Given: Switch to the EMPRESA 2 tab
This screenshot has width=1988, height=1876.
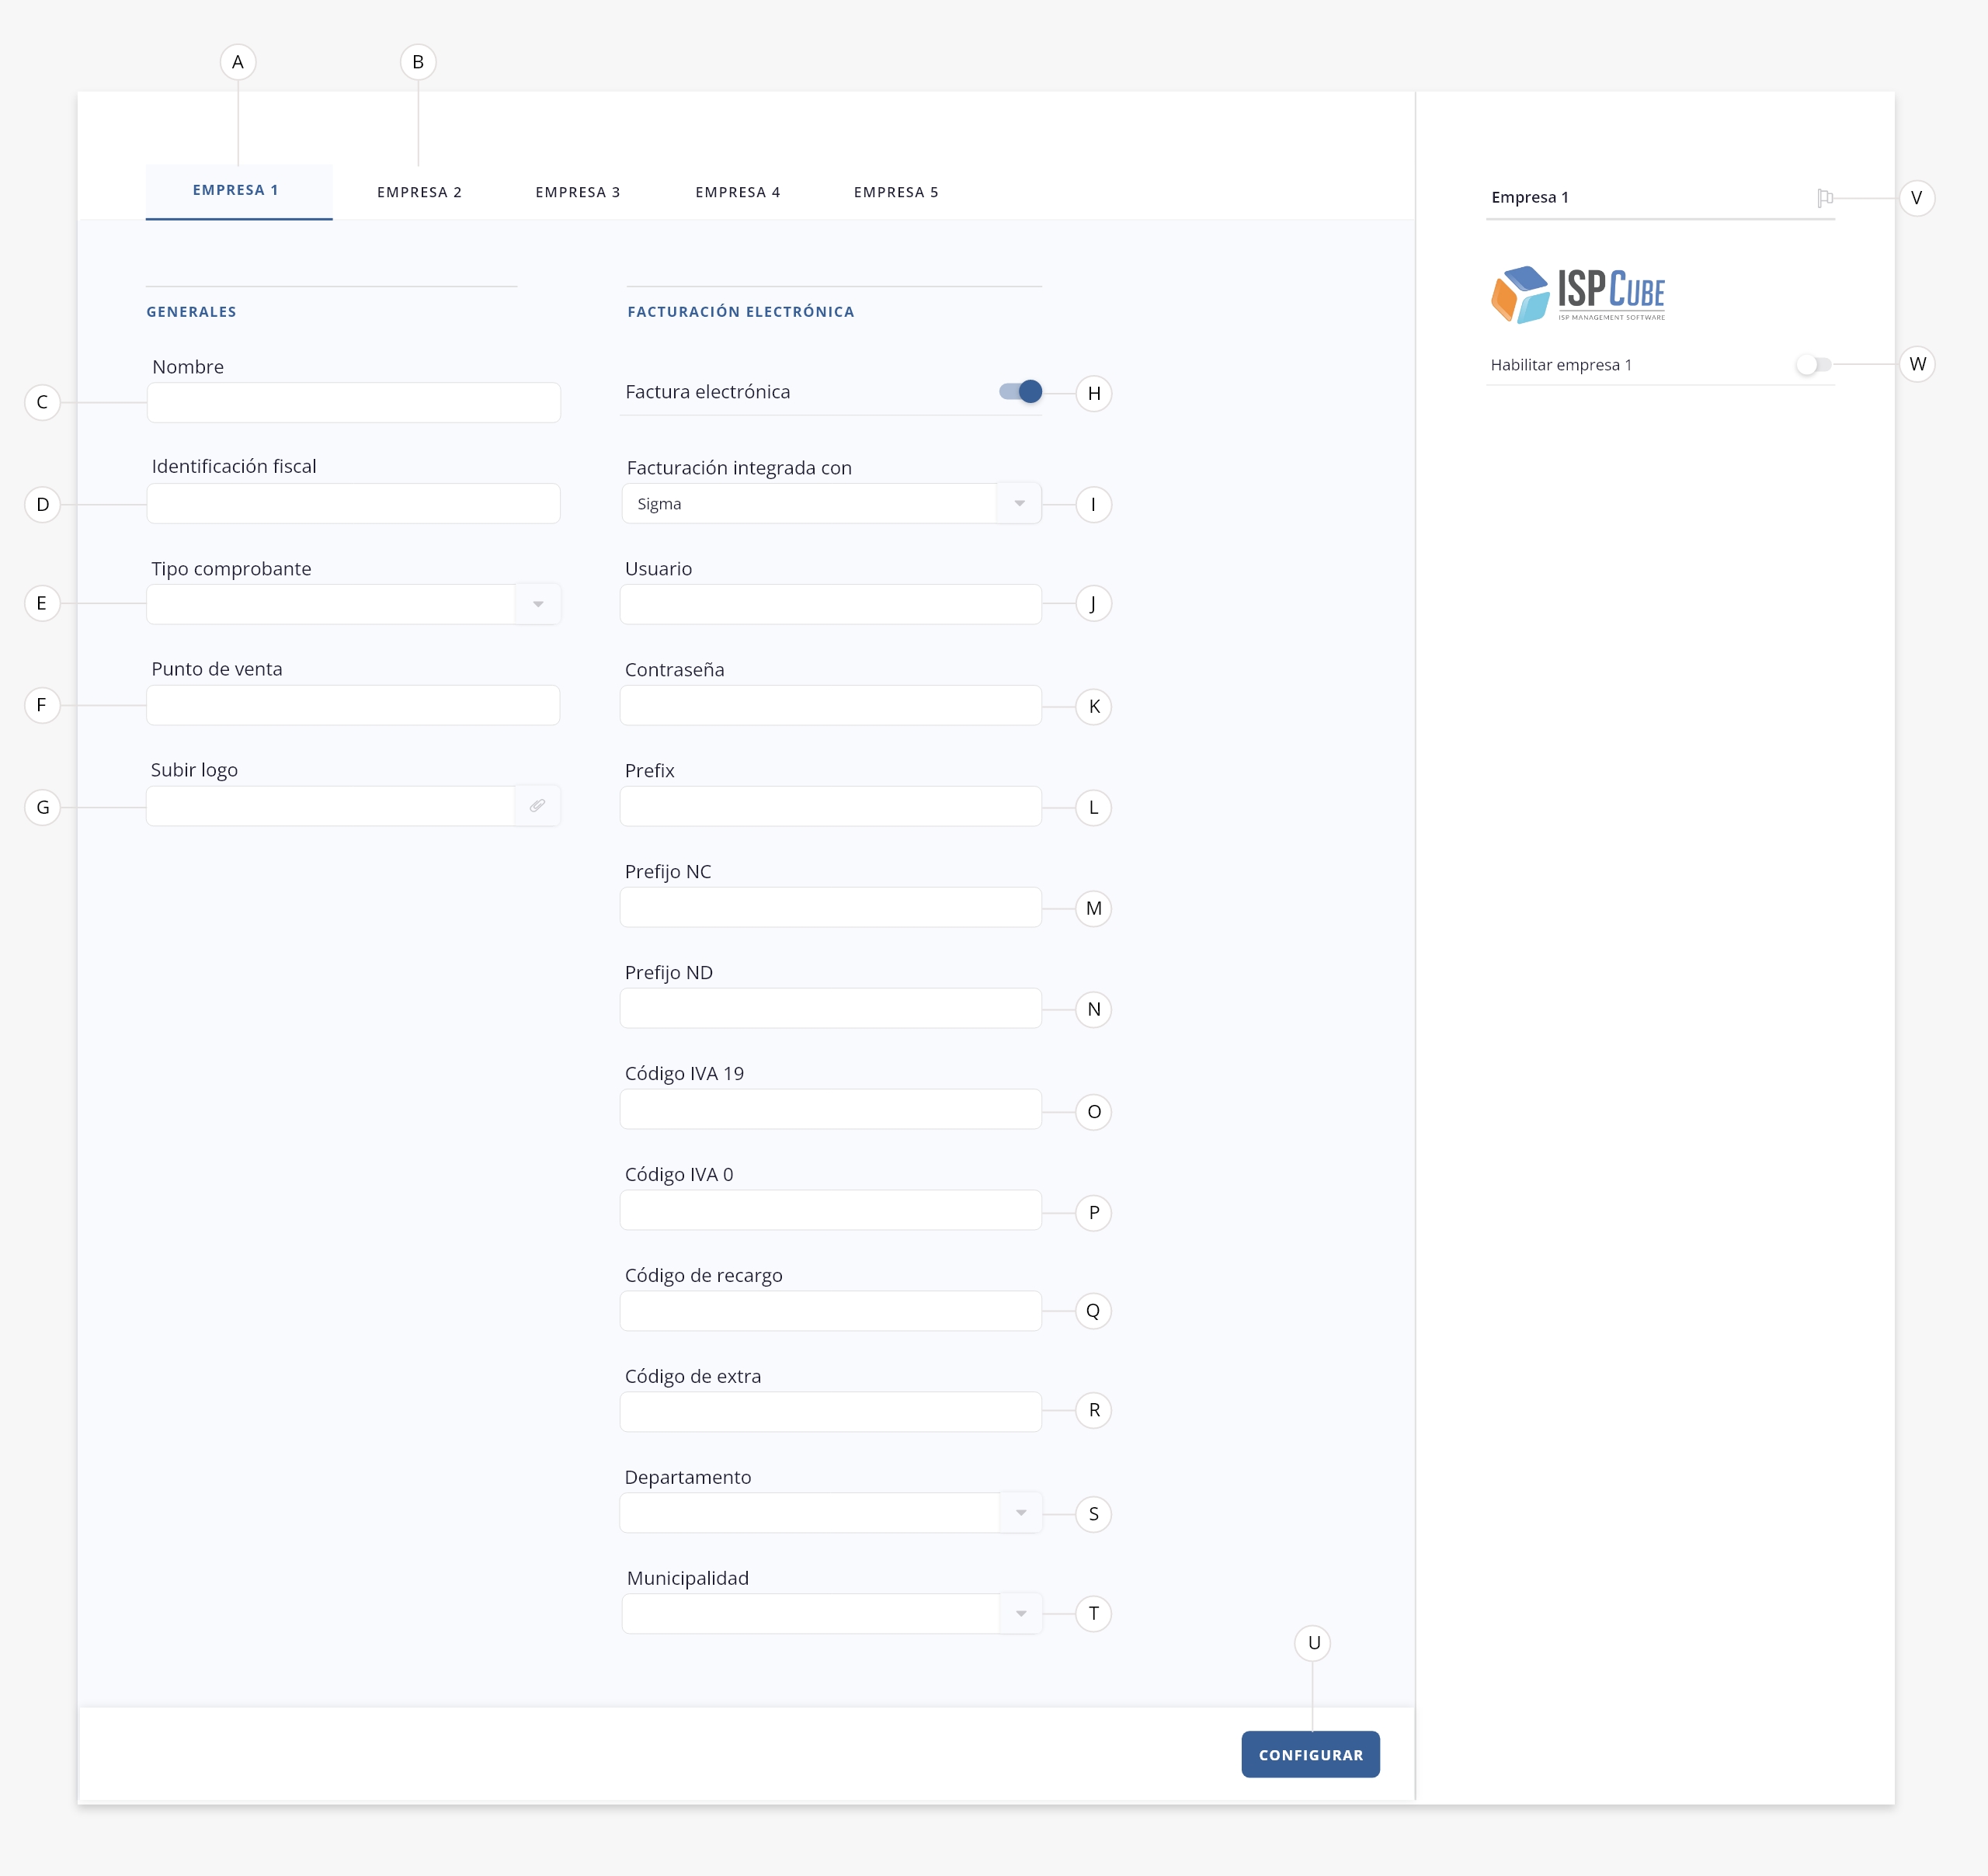Looking at the screenshot, I should coord(419,192).
